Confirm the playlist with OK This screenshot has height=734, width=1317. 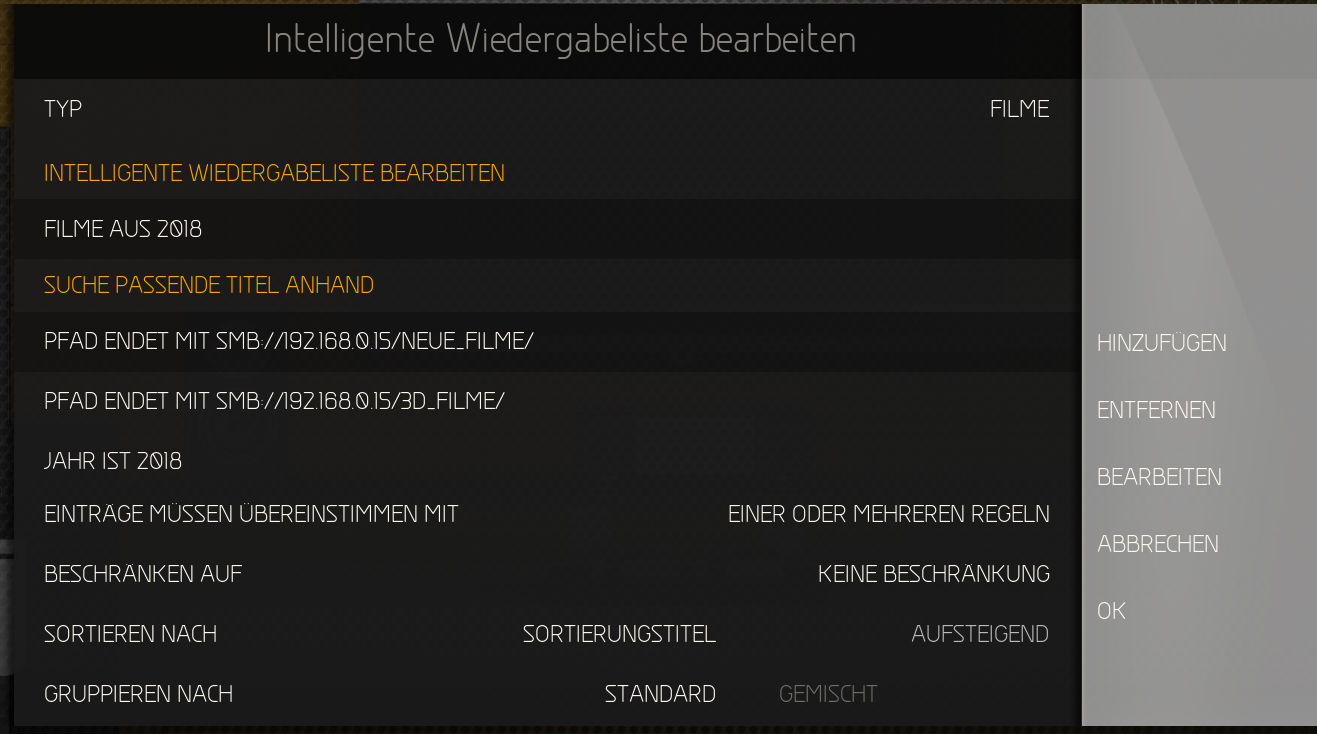tap(1111, 611)
